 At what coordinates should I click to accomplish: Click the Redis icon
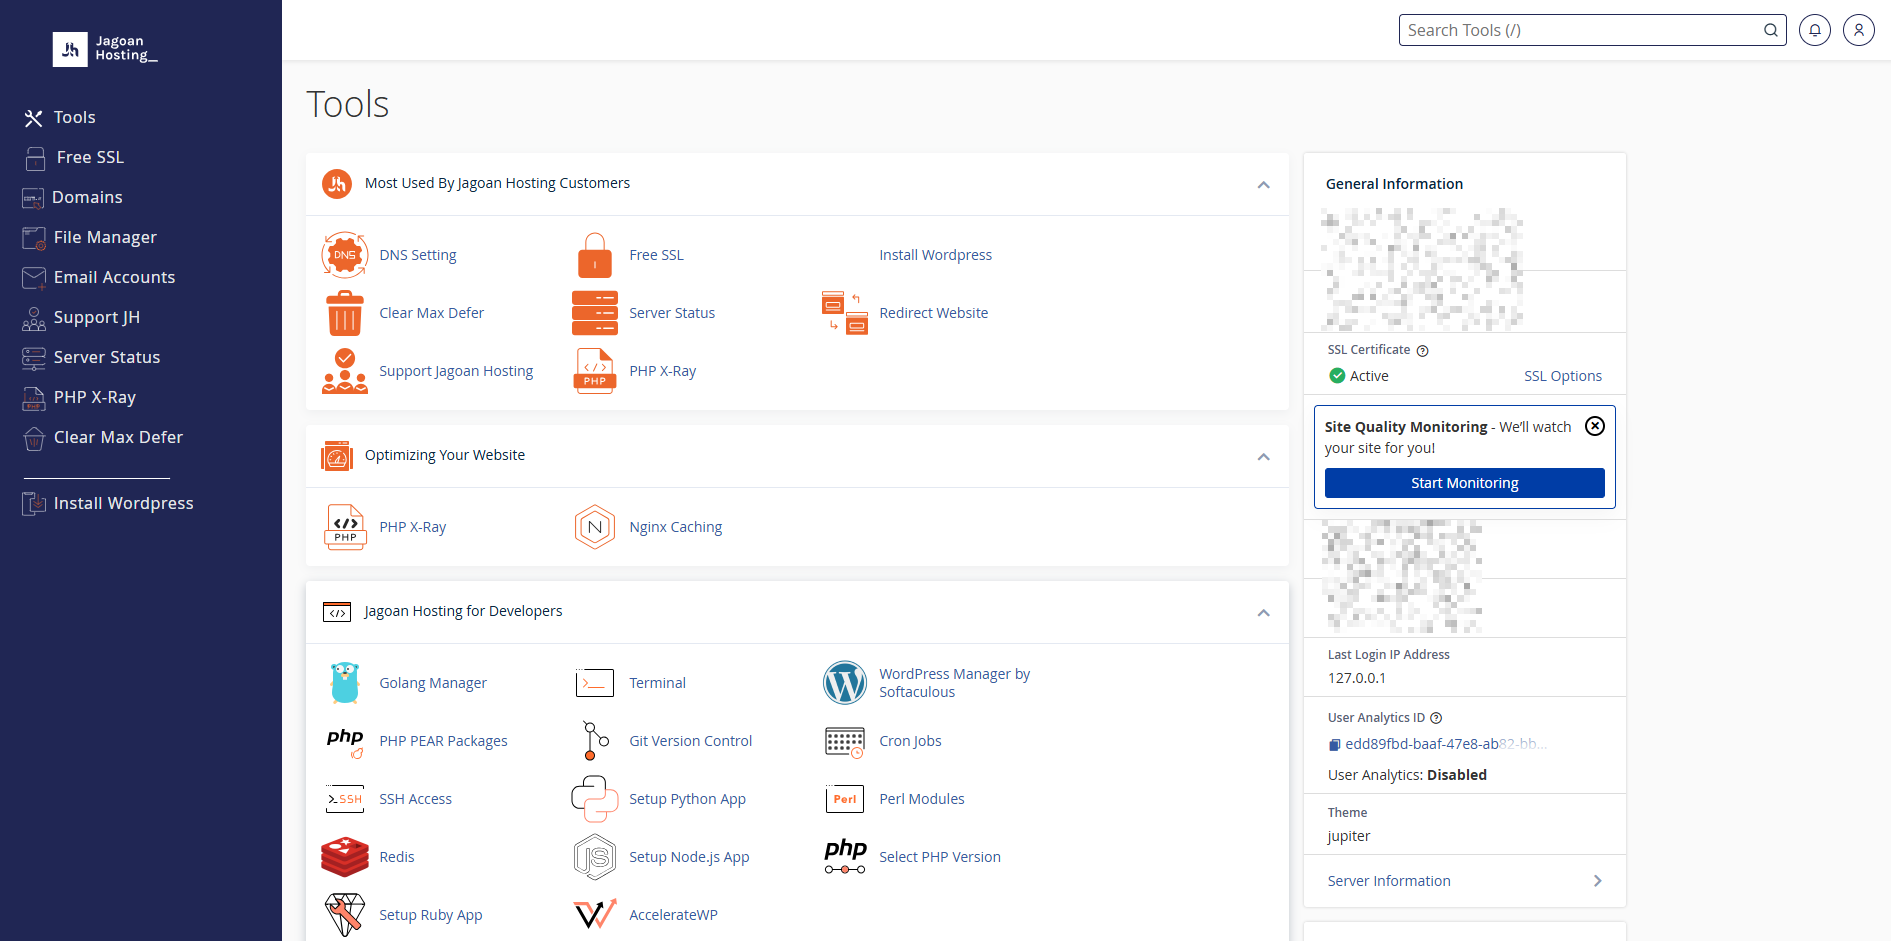[345, 857]
